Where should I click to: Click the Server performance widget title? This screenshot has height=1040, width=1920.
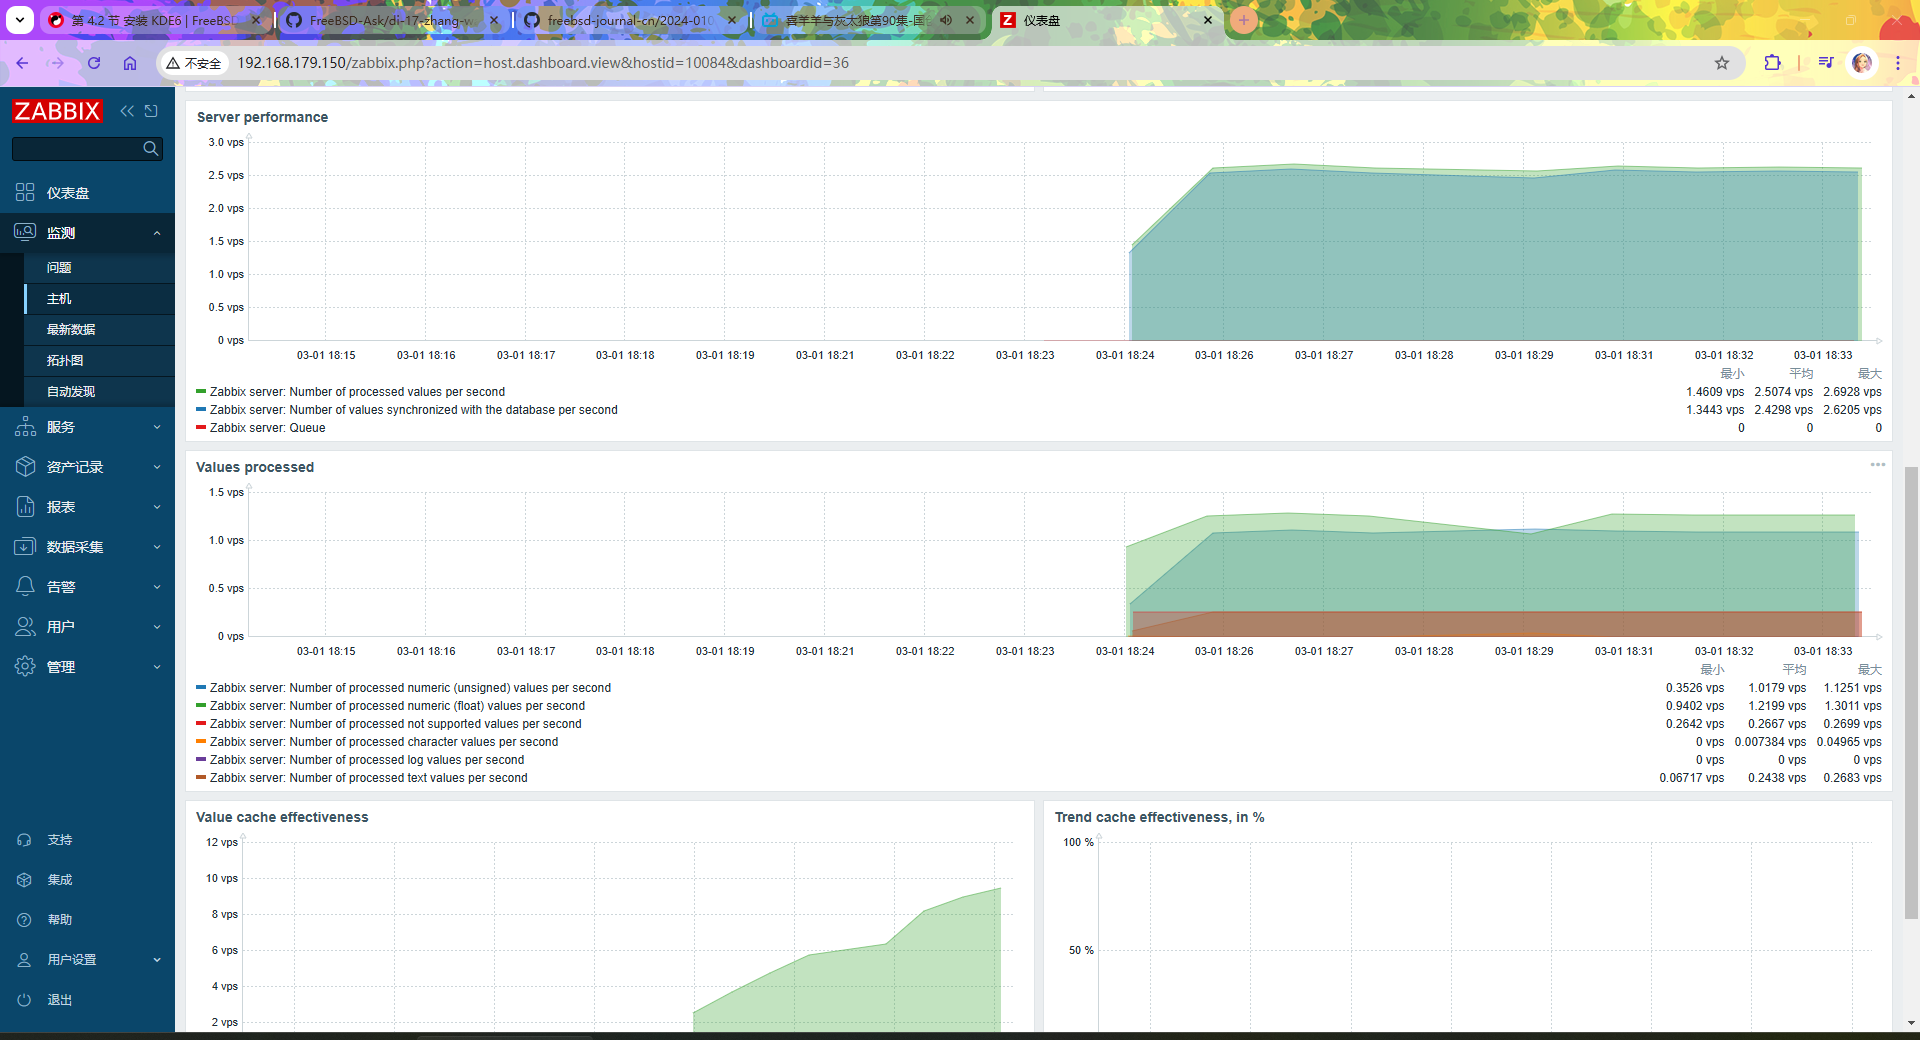[262, 117]
